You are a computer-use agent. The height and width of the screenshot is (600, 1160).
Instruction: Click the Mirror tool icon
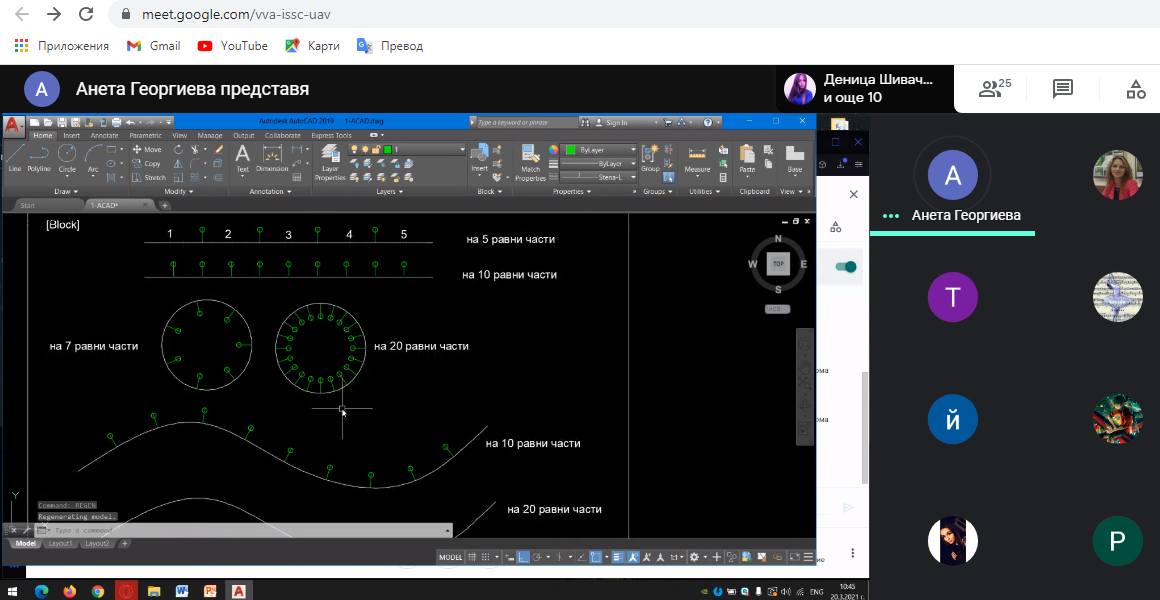pos(178,164)
